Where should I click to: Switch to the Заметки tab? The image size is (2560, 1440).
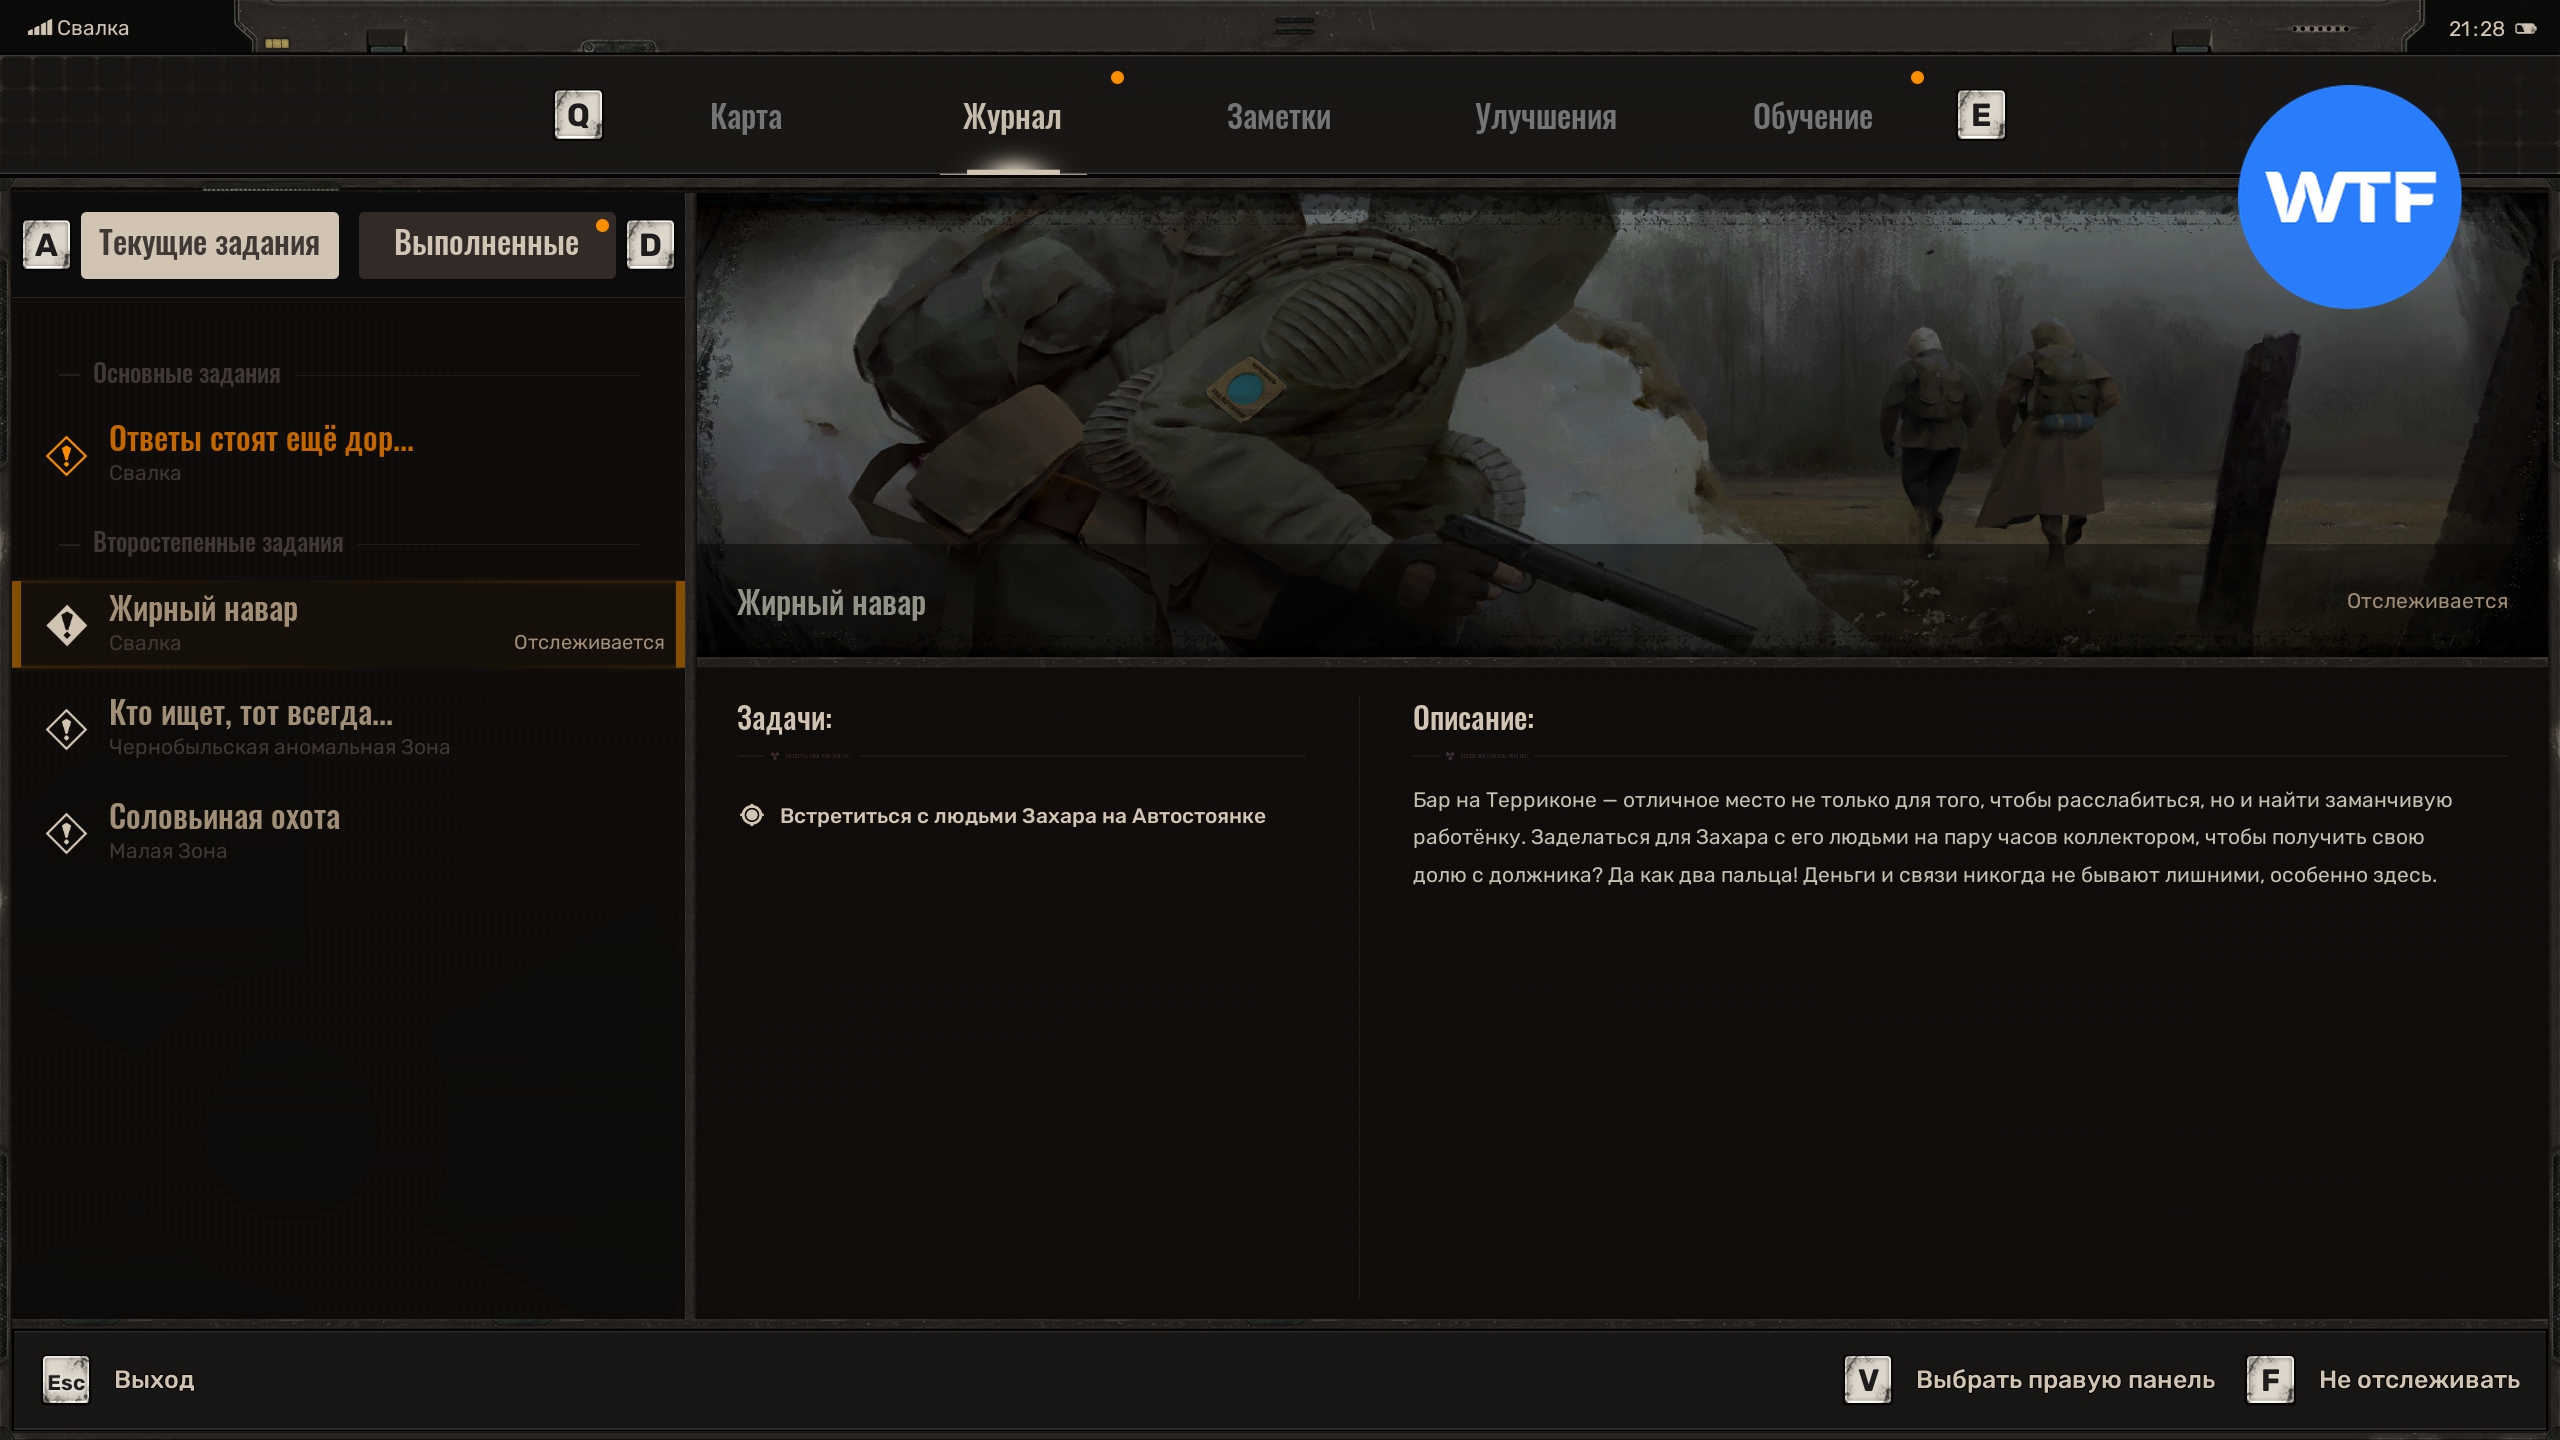[1278, 117]
